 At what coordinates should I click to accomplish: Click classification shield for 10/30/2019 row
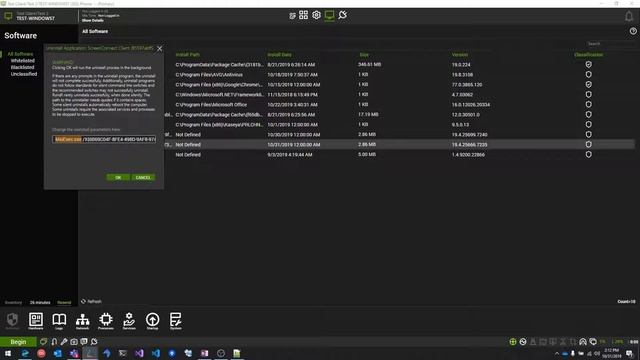589,134
